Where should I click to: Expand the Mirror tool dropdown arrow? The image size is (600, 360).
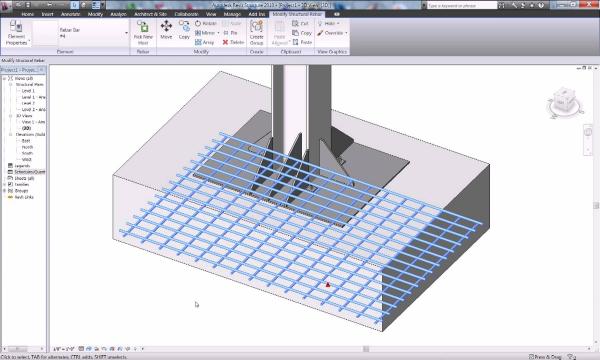point(218,33)
